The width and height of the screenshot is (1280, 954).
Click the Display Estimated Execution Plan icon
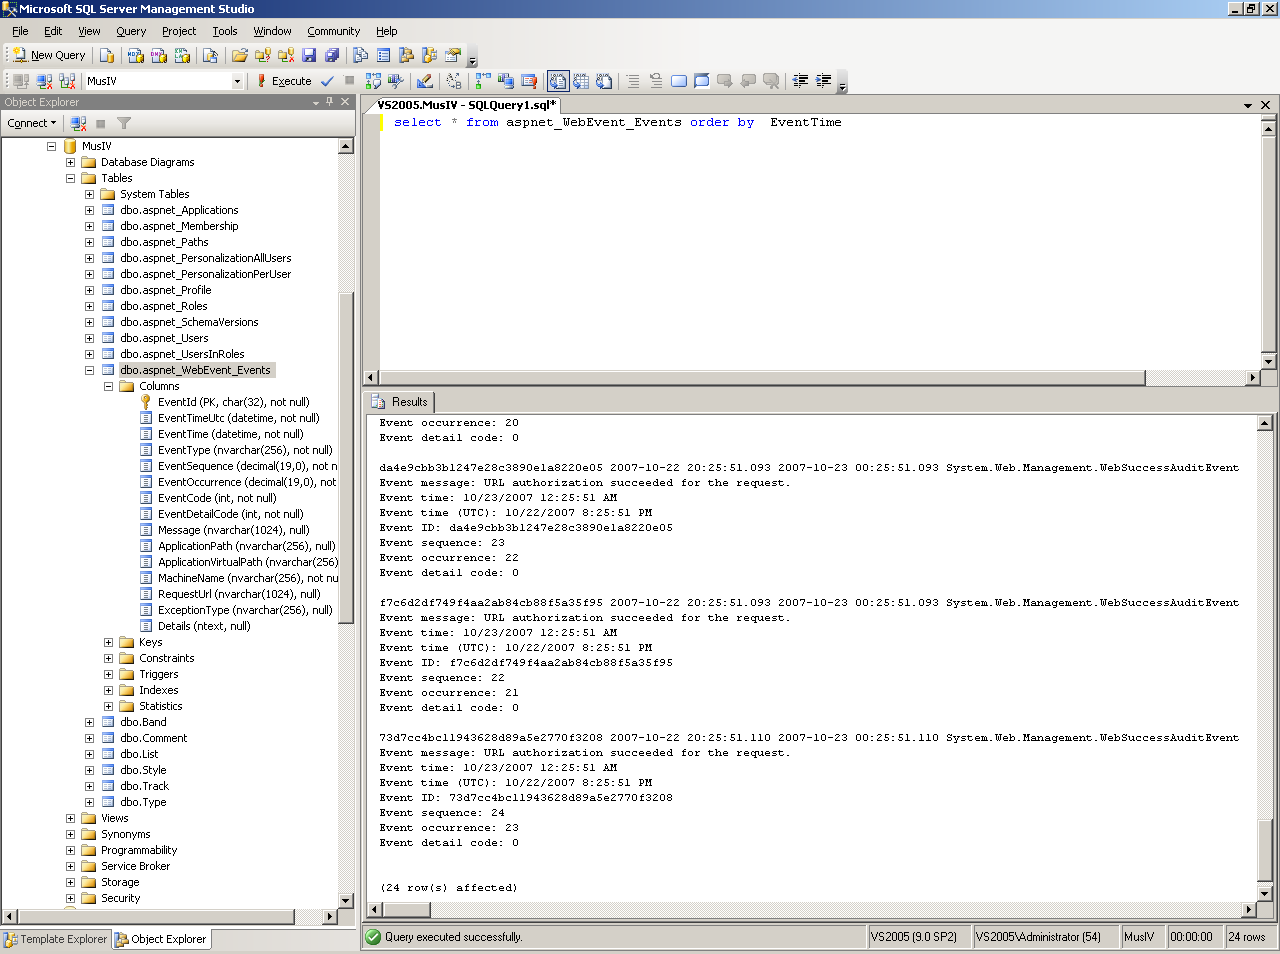(x=373, y=81)
